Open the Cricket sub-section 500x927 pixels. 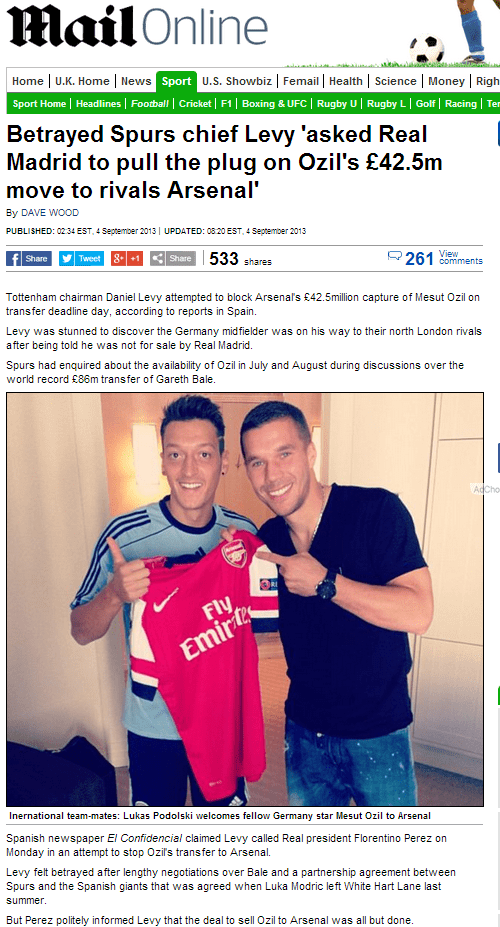pyautogui.click(x=195, y=103)
